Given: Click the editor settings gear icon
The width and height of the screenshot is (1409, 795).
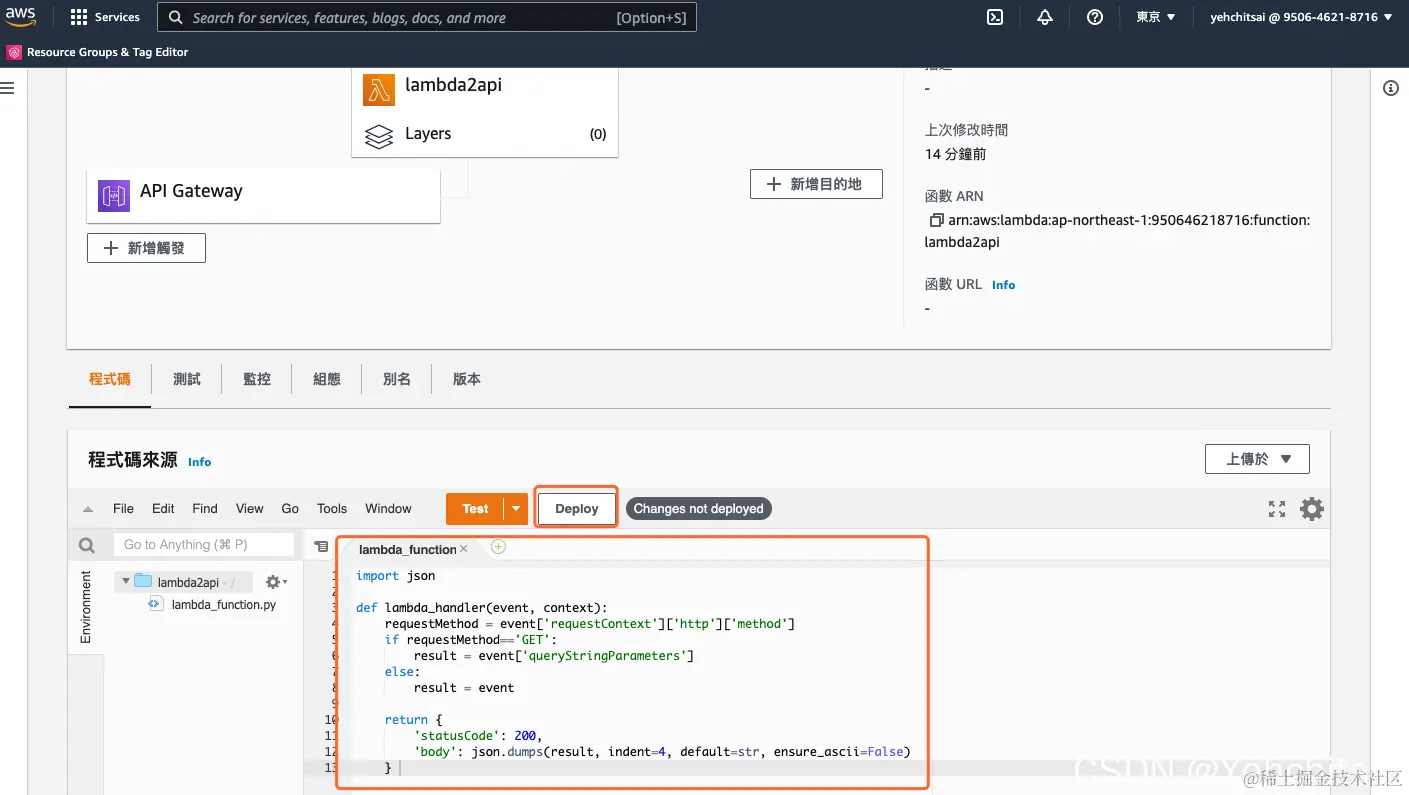Looking at the screenshot, I should 1311,509.
